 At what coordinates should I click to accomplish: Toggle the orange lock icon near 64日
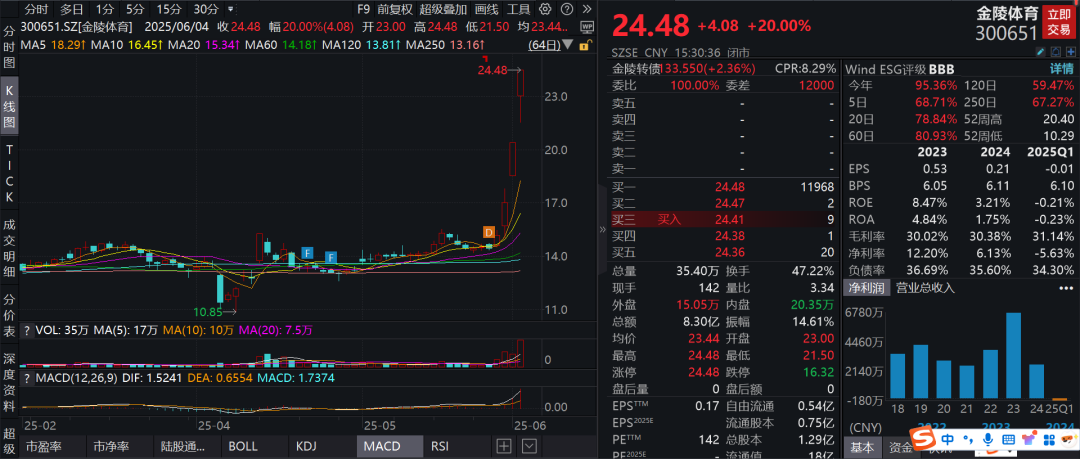[x=584, y=45]
